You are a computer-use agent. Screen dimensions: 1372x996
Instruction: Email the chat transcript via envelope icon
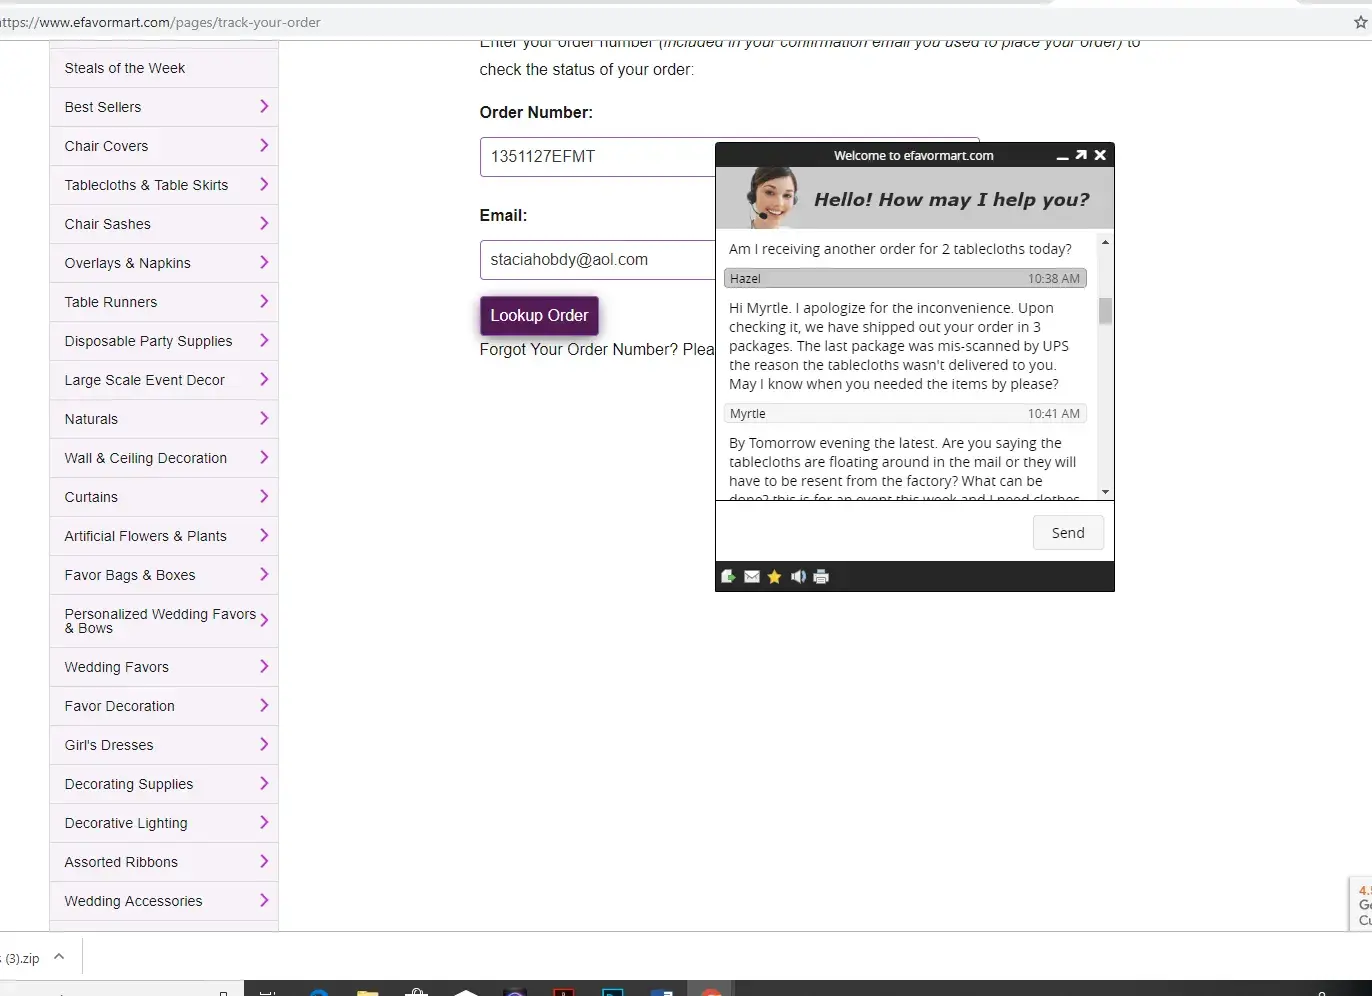pos(752,577)
